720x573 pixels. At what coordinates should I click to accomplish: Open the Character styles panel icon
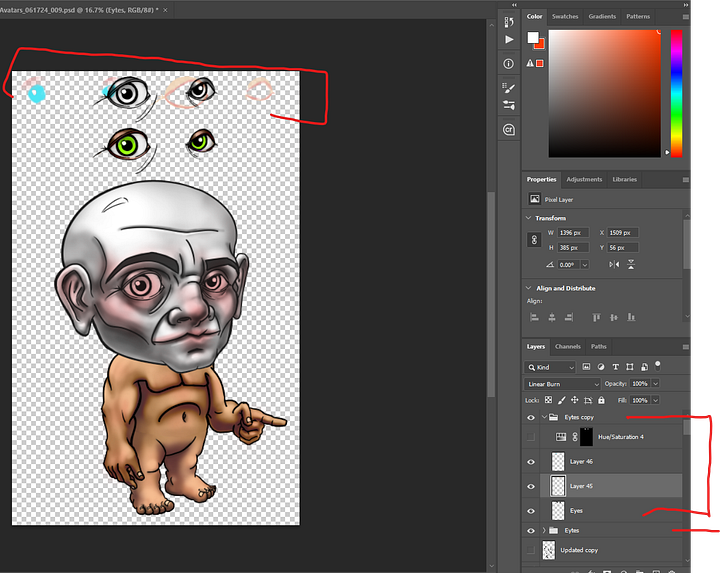(509, 130)
